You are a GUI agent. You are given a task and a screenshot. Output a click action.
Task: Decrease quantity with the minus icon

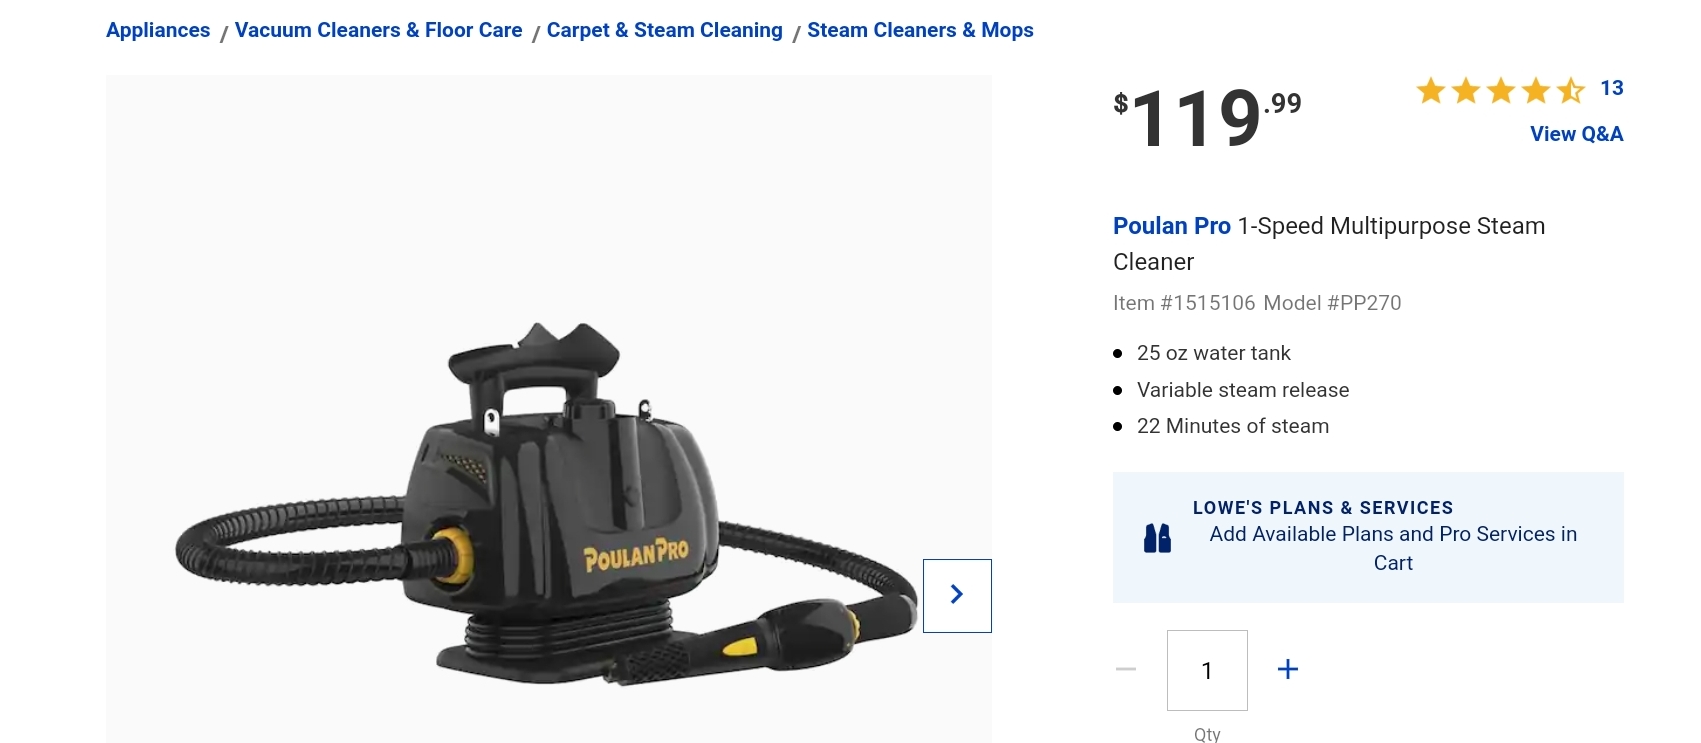coord(1126,669)
